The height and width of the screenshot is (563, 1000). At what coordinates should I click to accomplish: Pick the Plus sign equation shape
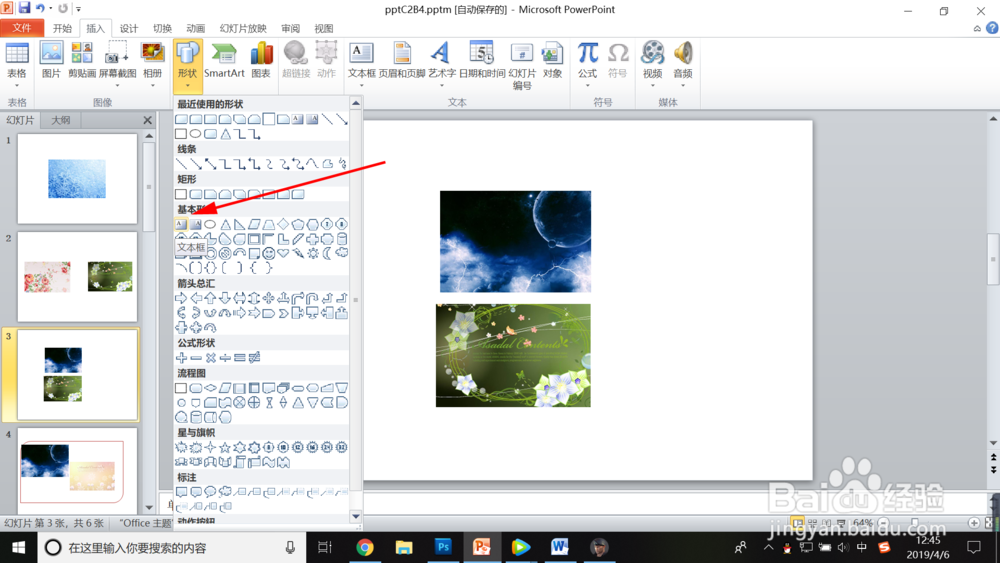pyautogui.click(x=181, y=358)
